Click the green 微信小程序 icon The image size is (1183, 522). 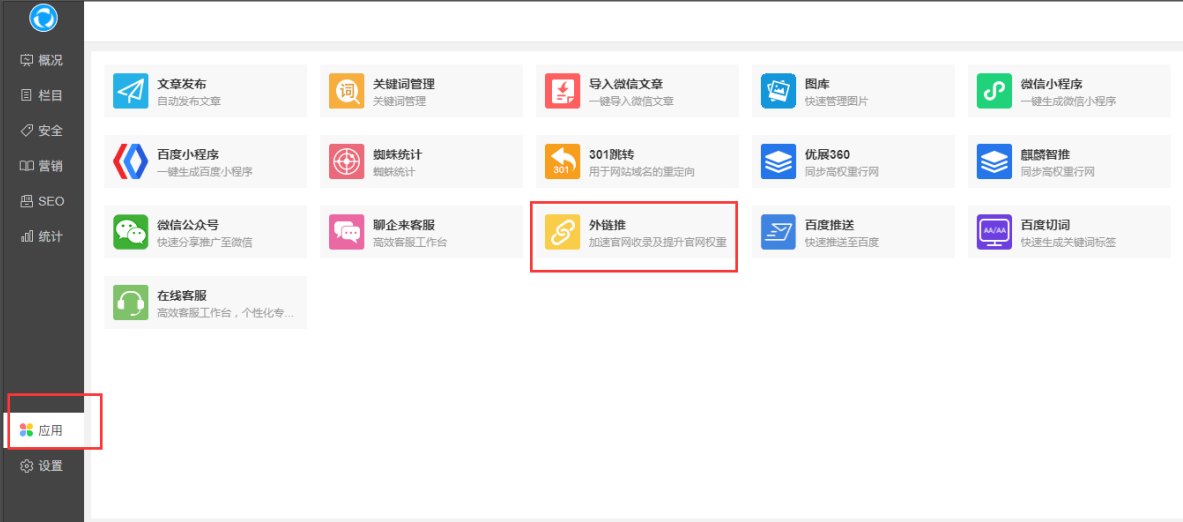pyautogui.click(x=994, y=91)
